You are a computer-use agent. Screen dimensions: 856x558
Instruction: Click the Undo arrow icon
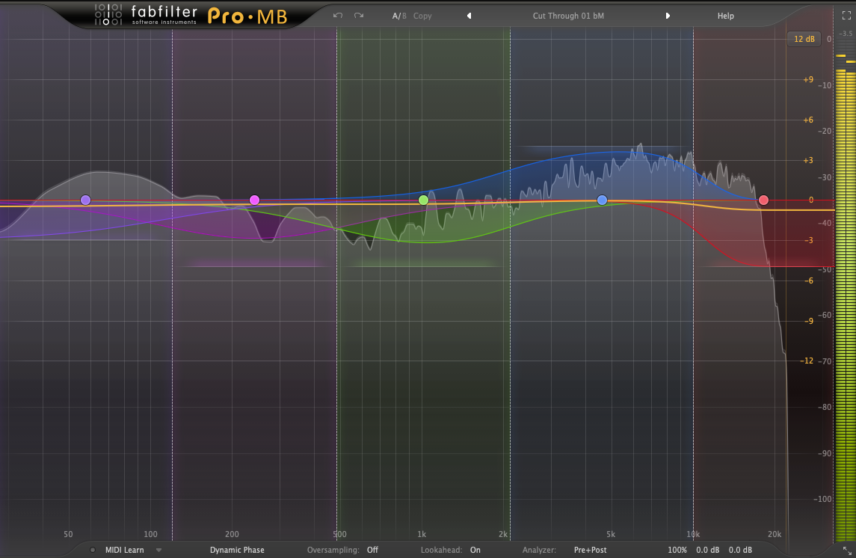tap(338, 16)
